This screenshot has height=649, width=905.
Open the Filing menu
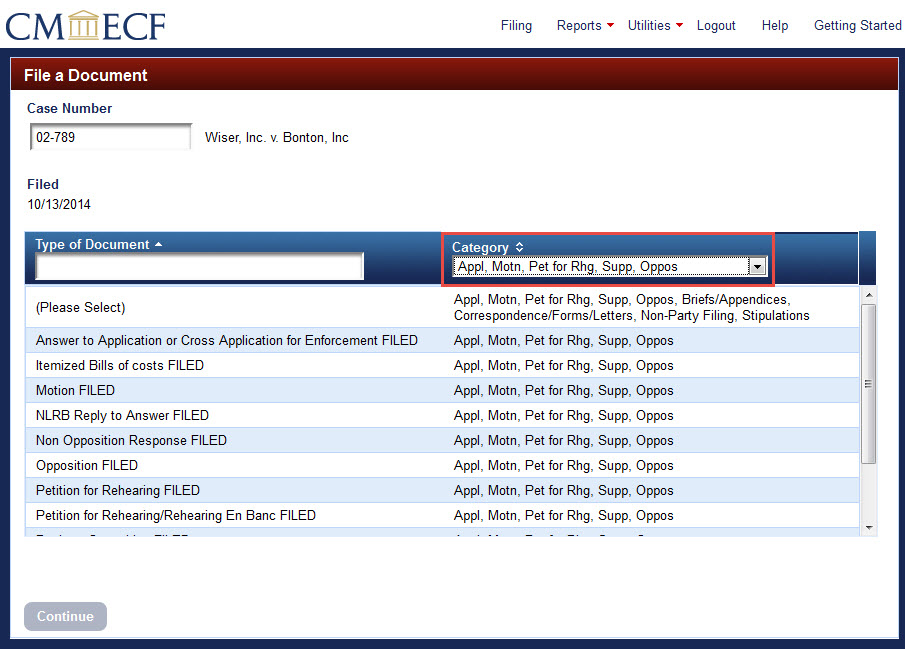click(x=516, y=25)
